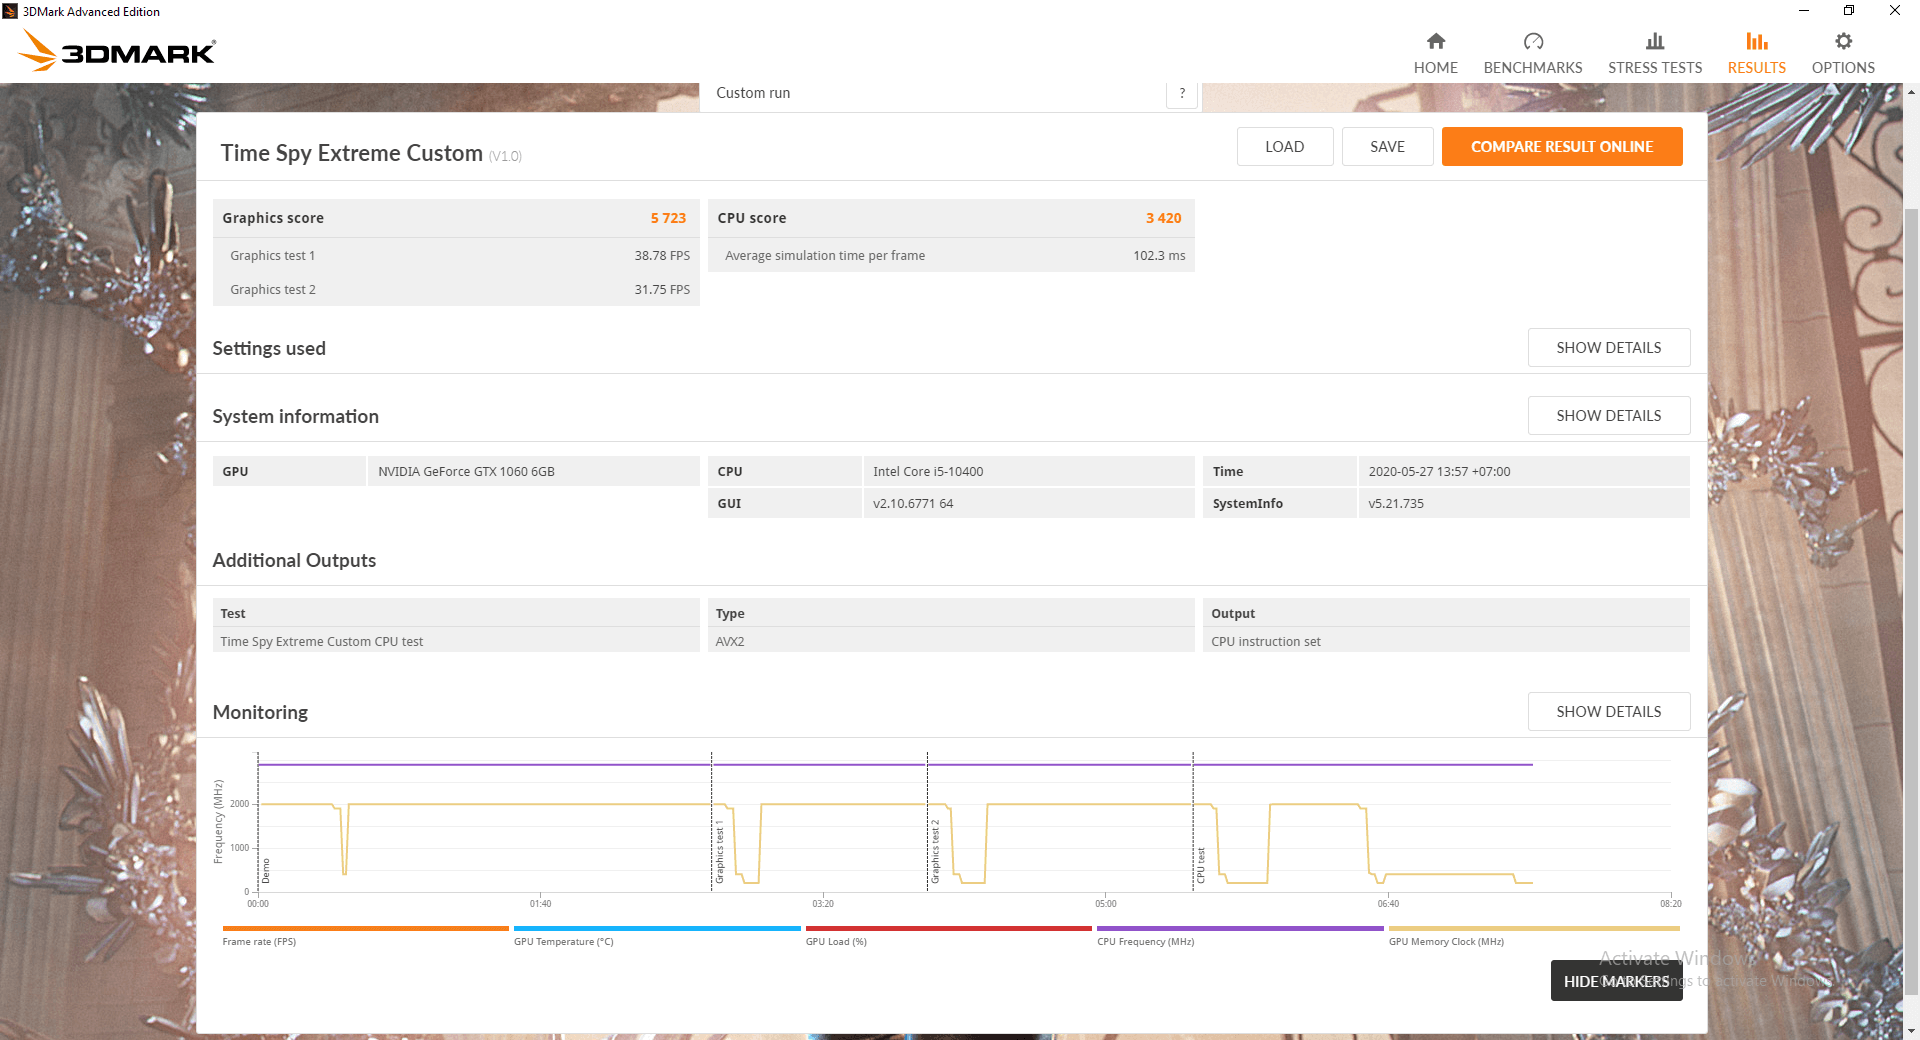
Task: Click the CPU test marker
Action: [1201, 866]
